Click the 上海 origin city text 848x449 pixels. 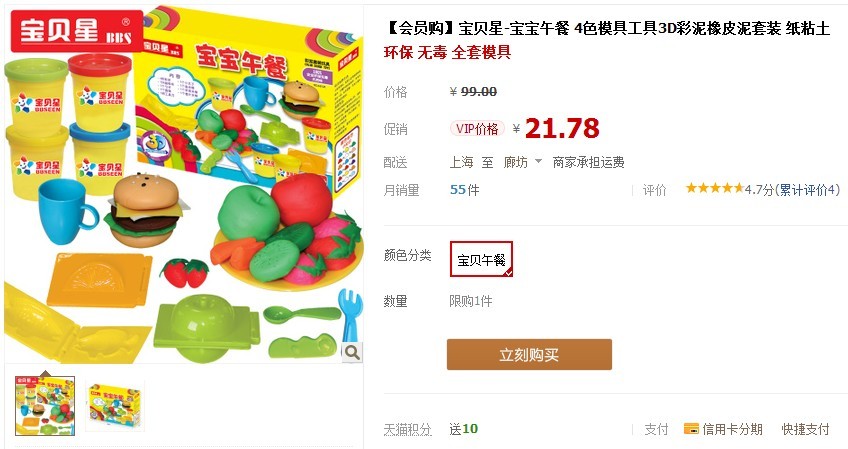click(461, 162)
